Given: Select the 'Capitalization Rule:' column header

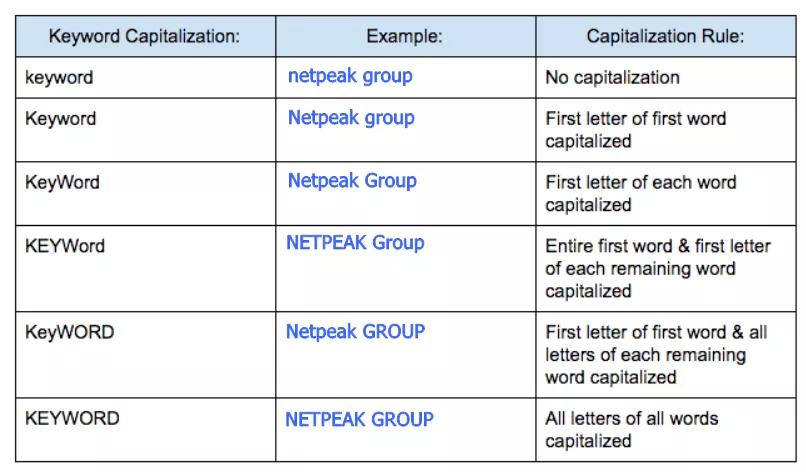Looking at the screenshot, I should pyautogui.click(x=666, y=37).
